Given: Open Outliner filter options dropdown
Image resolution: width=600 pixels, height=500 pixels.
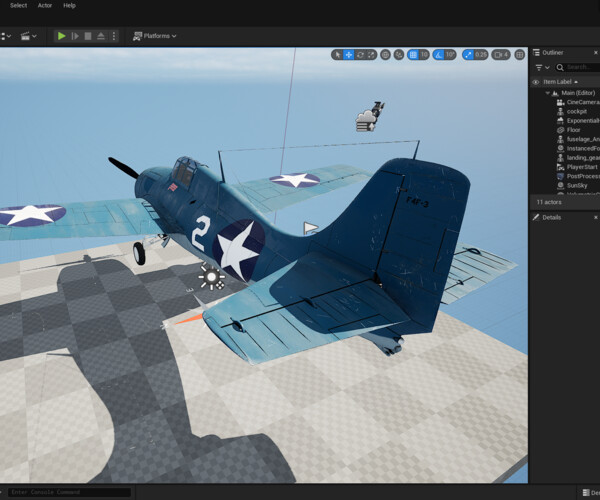Looking at the screenshot, I should click(x=542, y=67).
